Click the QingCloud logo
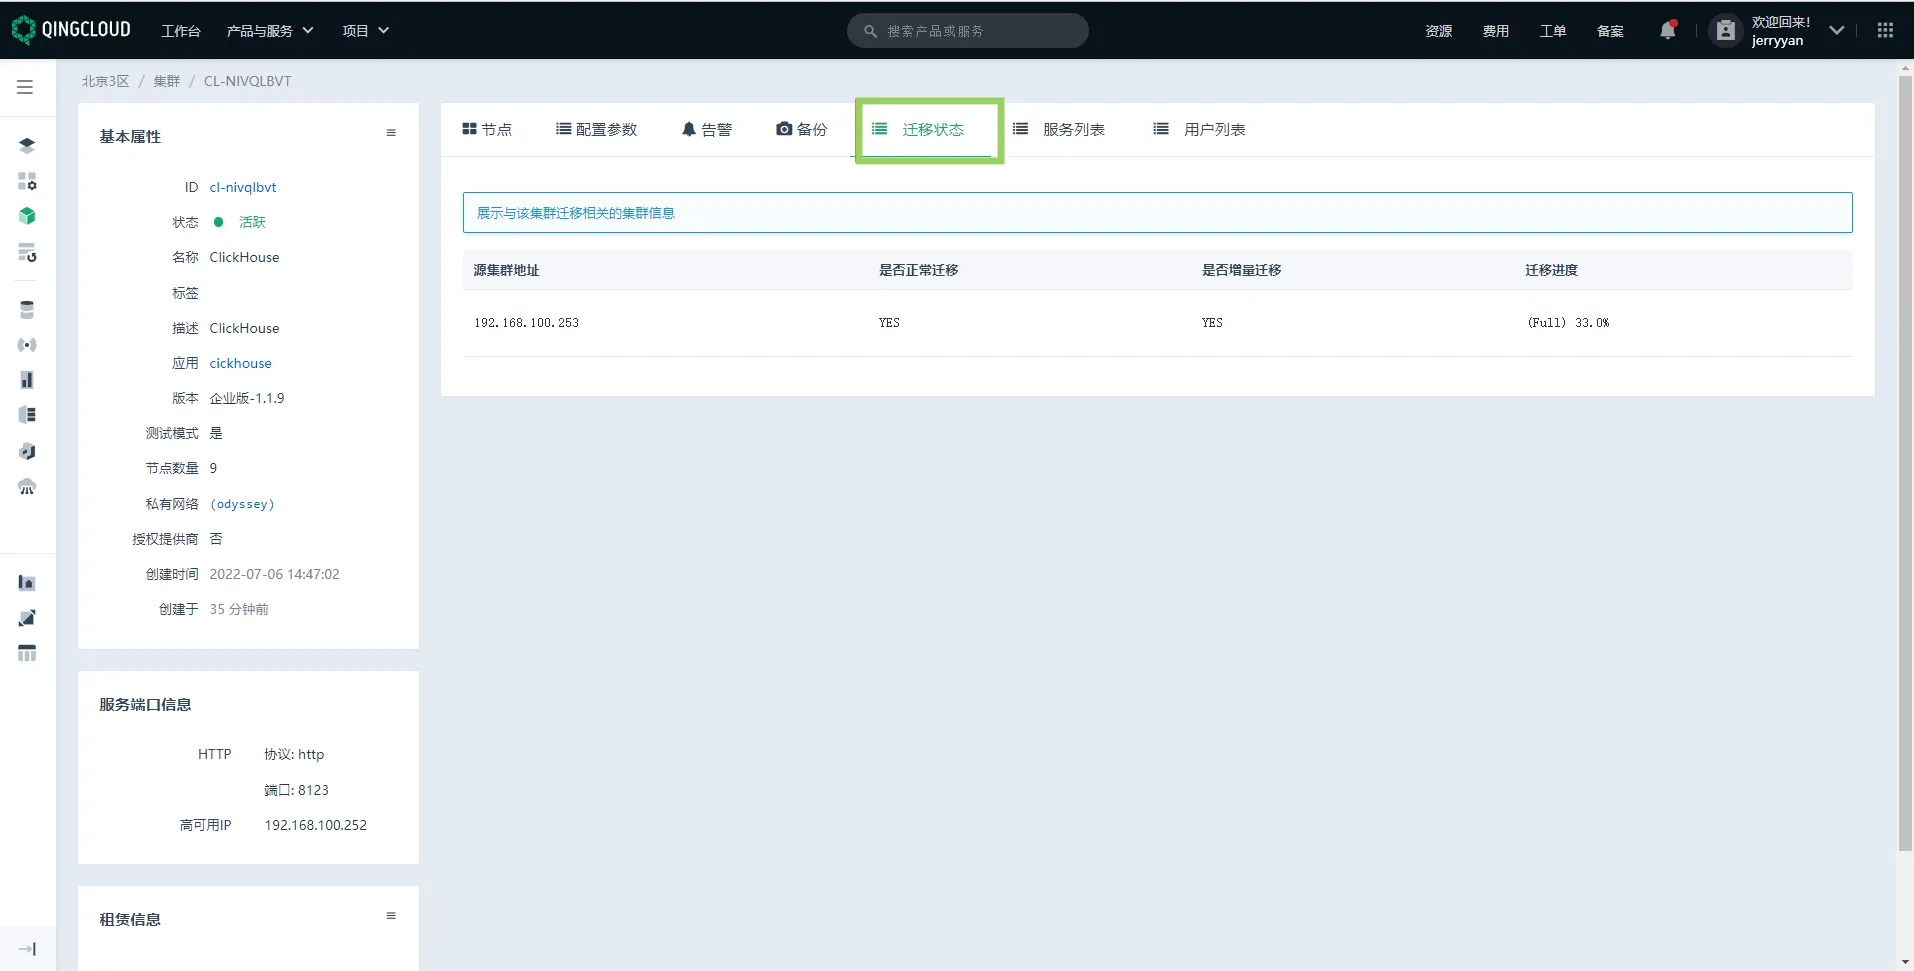Screen dimensions: 1914x971 (71, 30)
